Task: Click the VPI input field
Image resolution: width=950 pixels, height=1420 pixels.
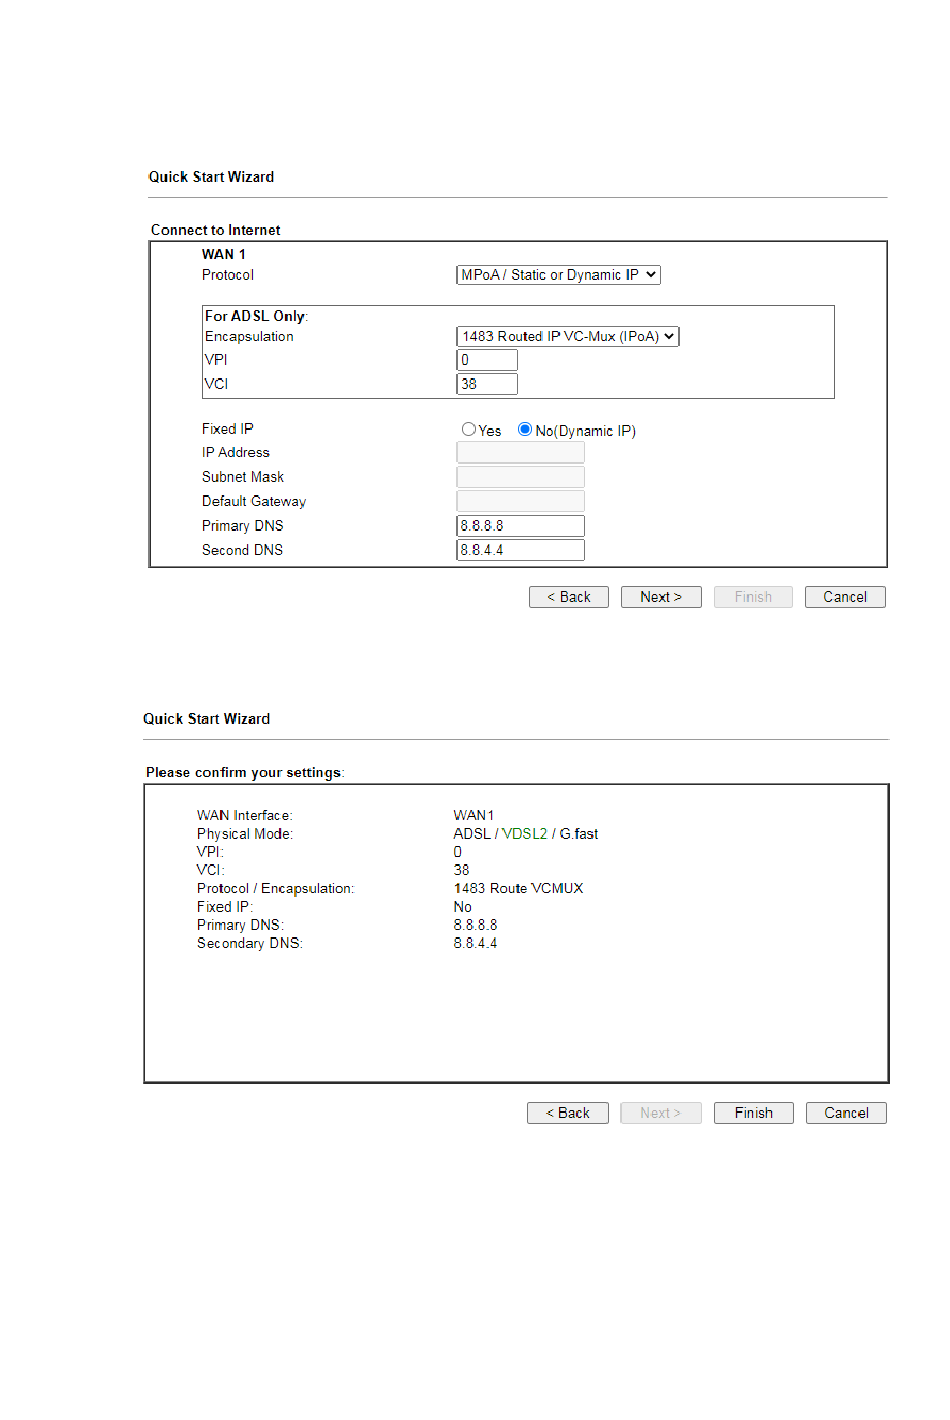Action: pos(487,360)
